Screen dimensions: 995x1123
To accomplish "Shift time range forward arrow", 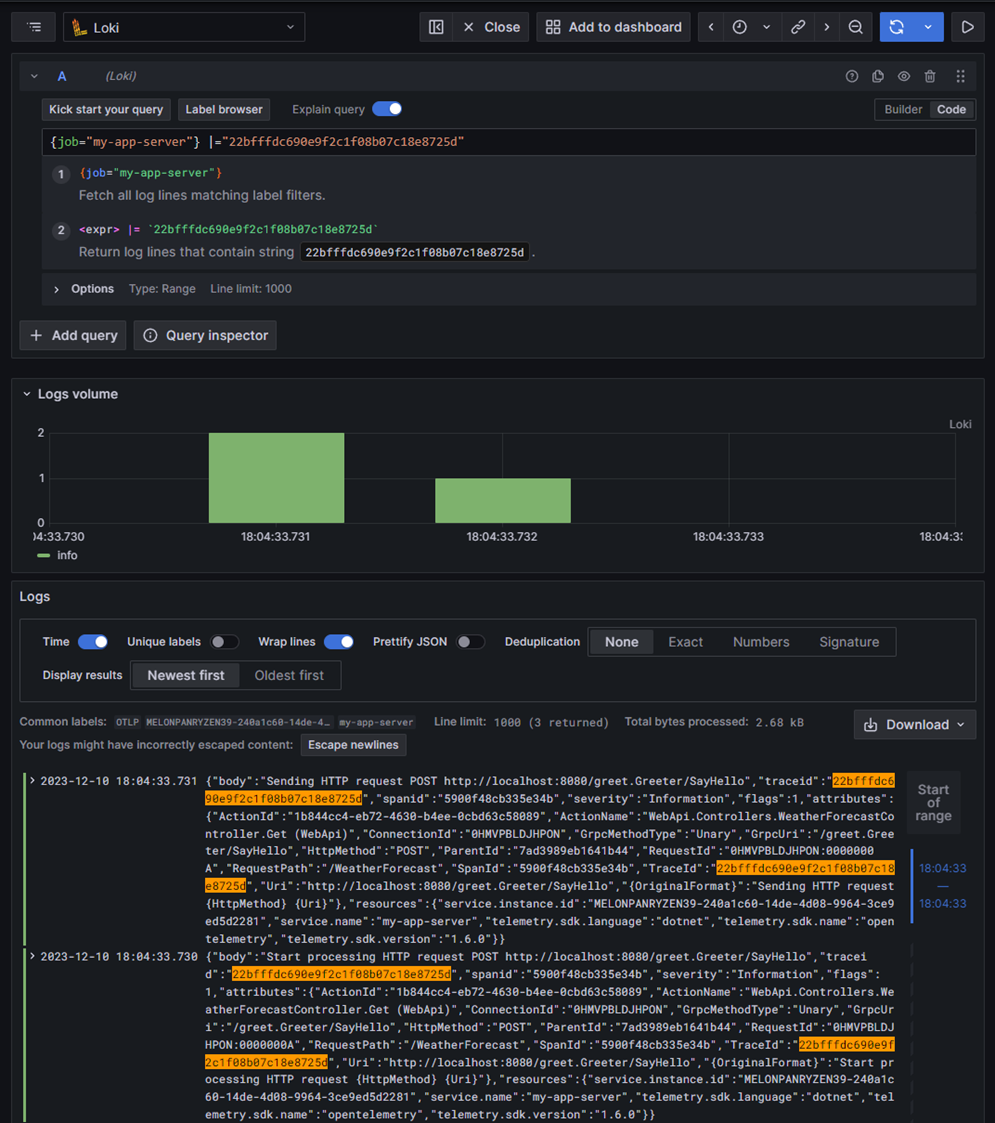I will pyautogui.click(x=827, y=27).
